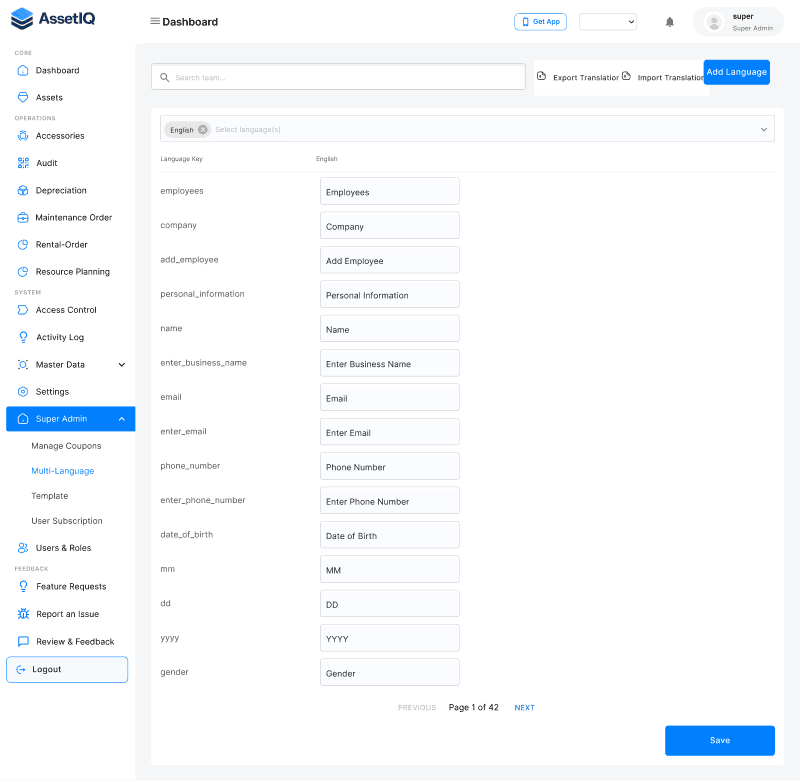Edit the Add Employee translation field
This screenshot has width=800, height=781.
coord(389,260)
